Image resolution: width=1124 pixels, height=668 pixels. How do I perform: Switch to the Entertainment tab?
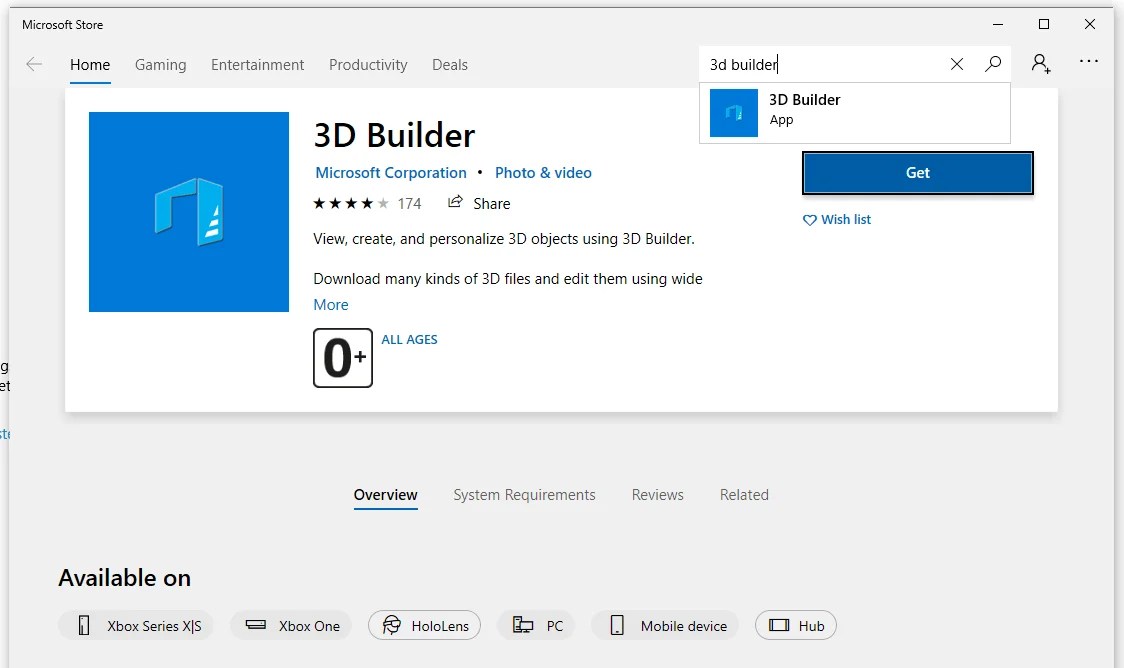[257, 65]
